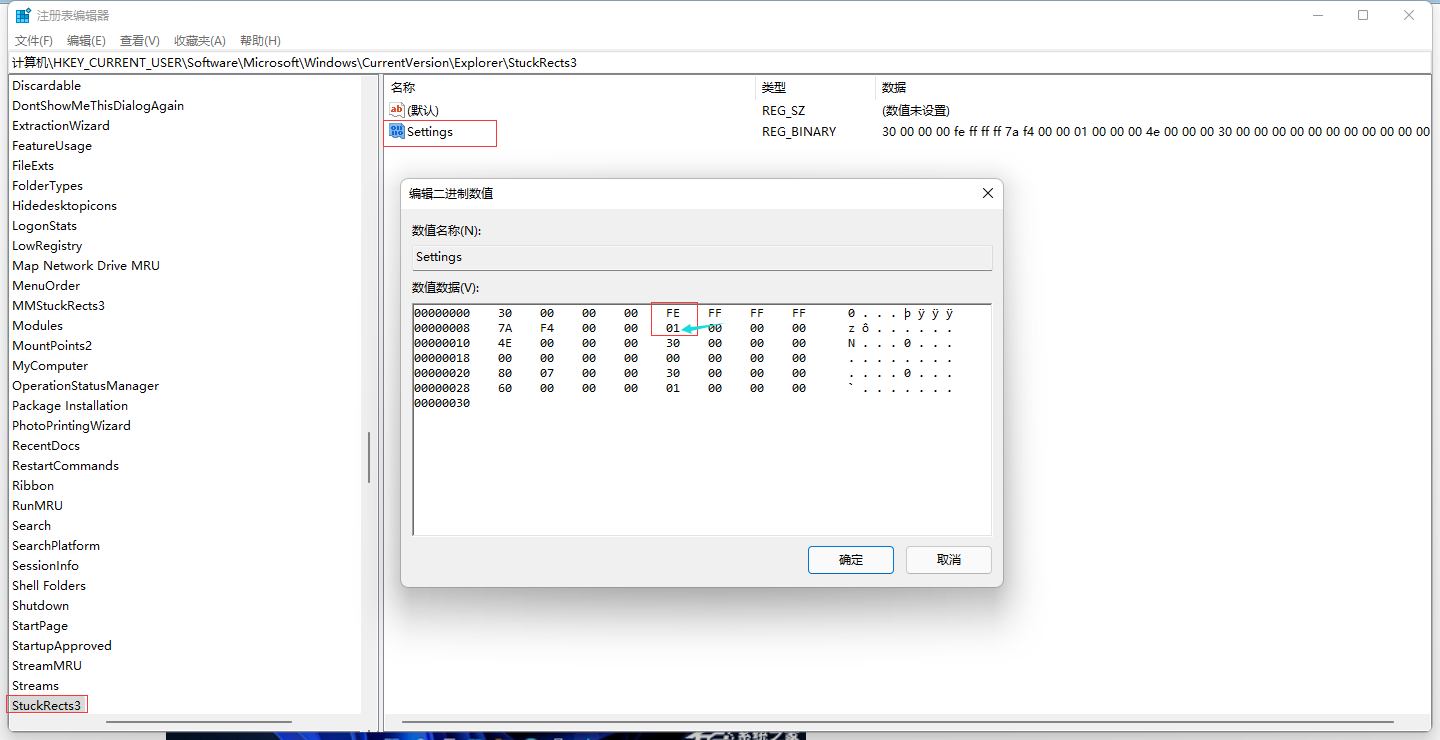Viewport: 1440px width, 740px height.
Task: Open the 帮助(H) menu
Action: [x=259, y=40]
